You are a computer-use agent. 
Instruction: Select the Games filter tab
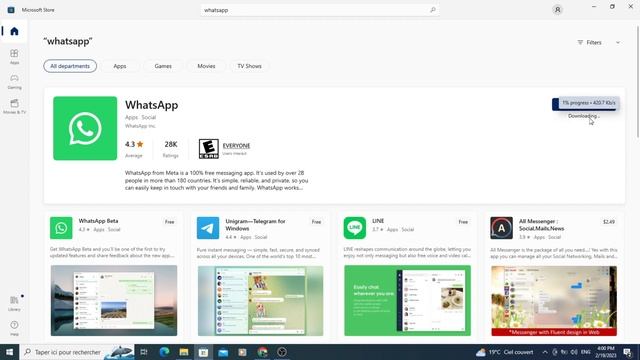tap(163, 66)
